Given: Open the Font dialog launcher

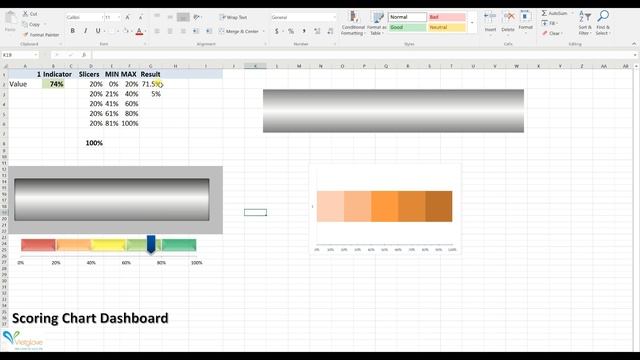Looking at the screenshot, I should [145, 44].
